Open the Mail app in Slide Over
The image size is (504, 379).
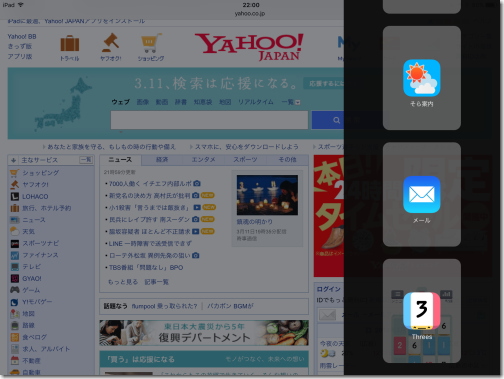(422, 194)
